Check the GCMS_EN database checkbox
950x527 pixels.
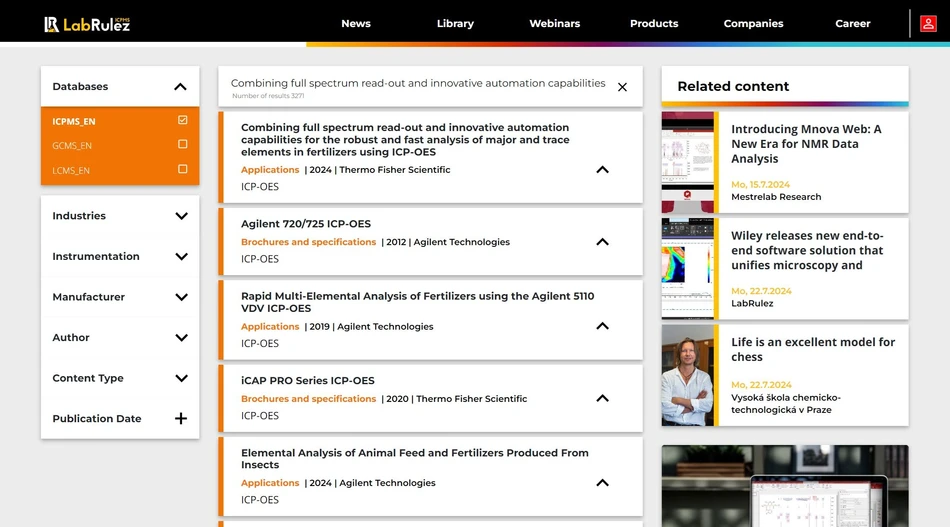(x=182, y=144)
